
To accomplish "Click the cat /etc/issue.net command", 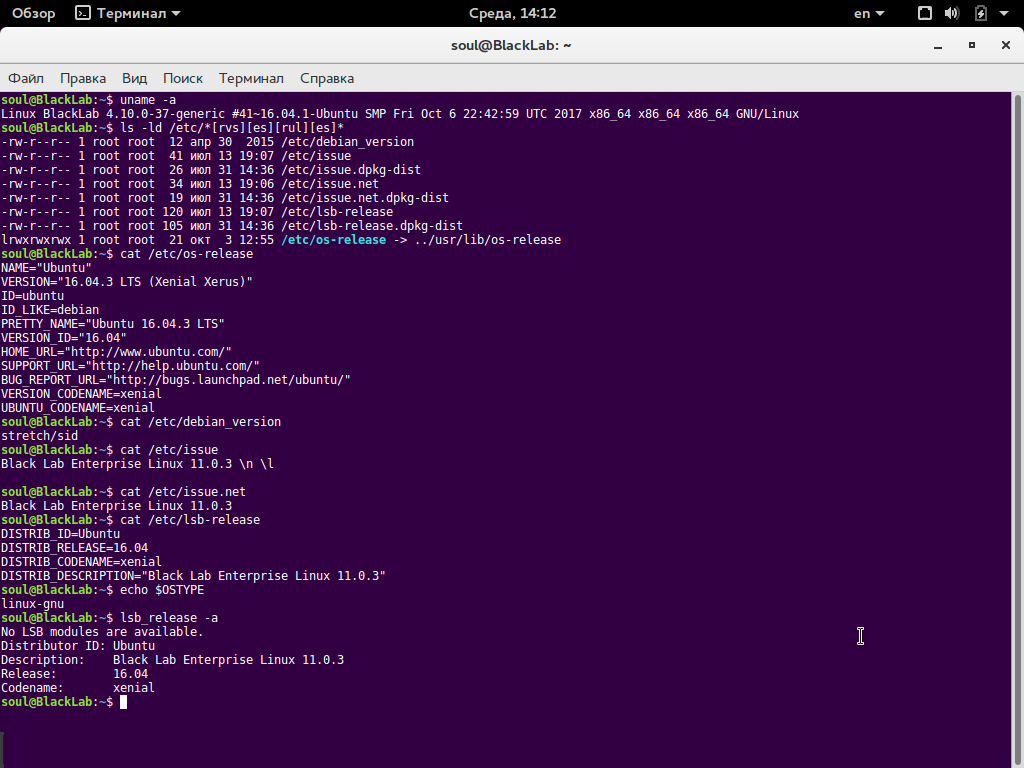I will [x=183, y=492].
